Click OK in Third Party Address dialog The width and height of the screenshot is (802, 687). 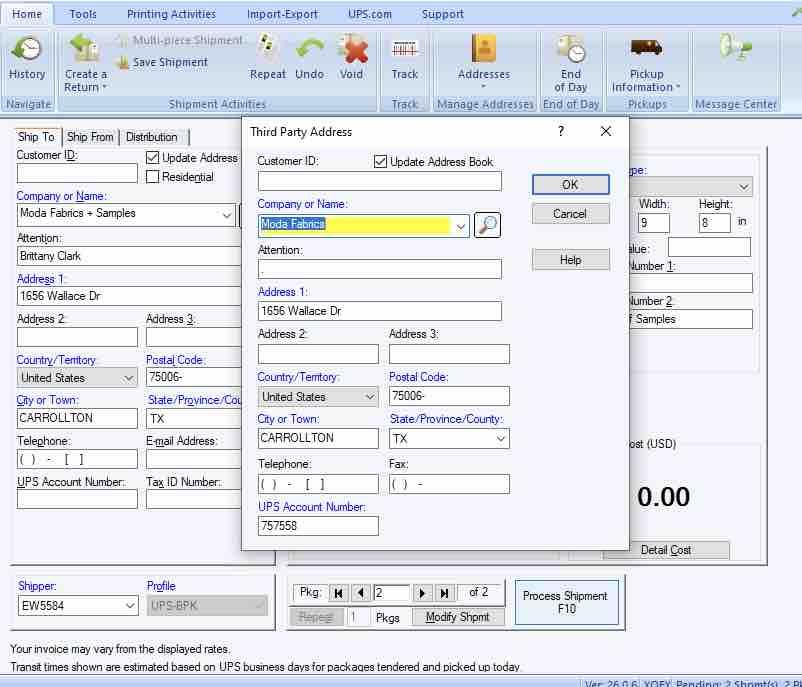click(570, 185)
